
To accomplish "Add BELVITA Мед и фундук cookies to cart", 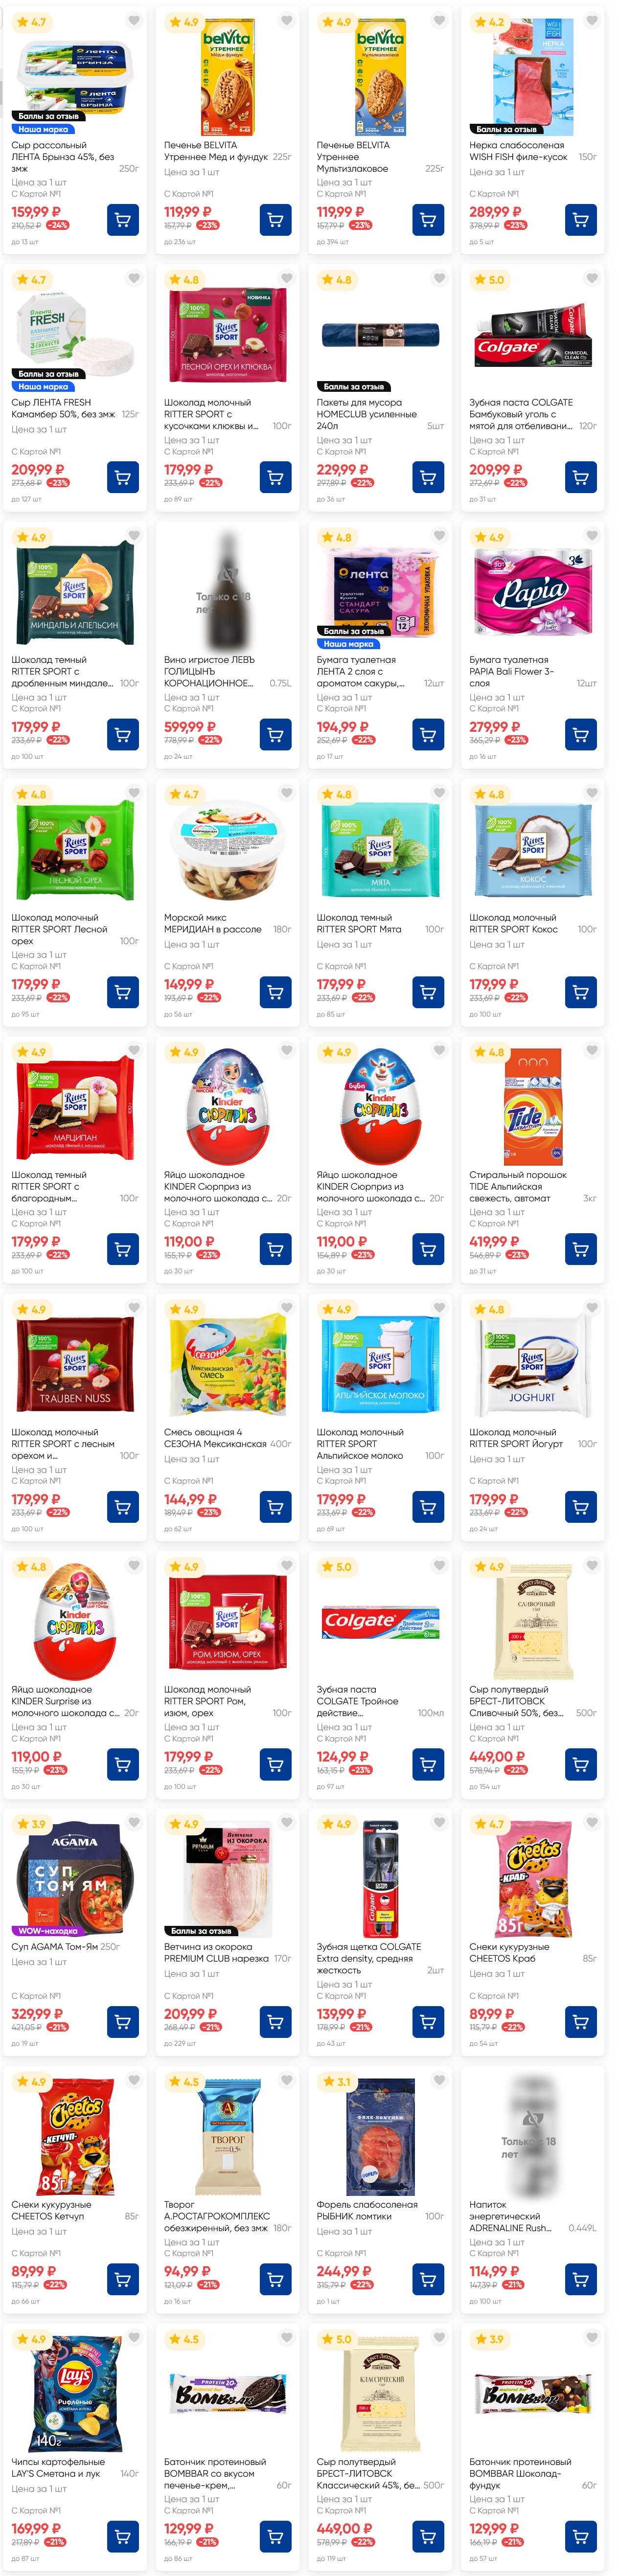I will pyautogui.click(x=276, y=220).
